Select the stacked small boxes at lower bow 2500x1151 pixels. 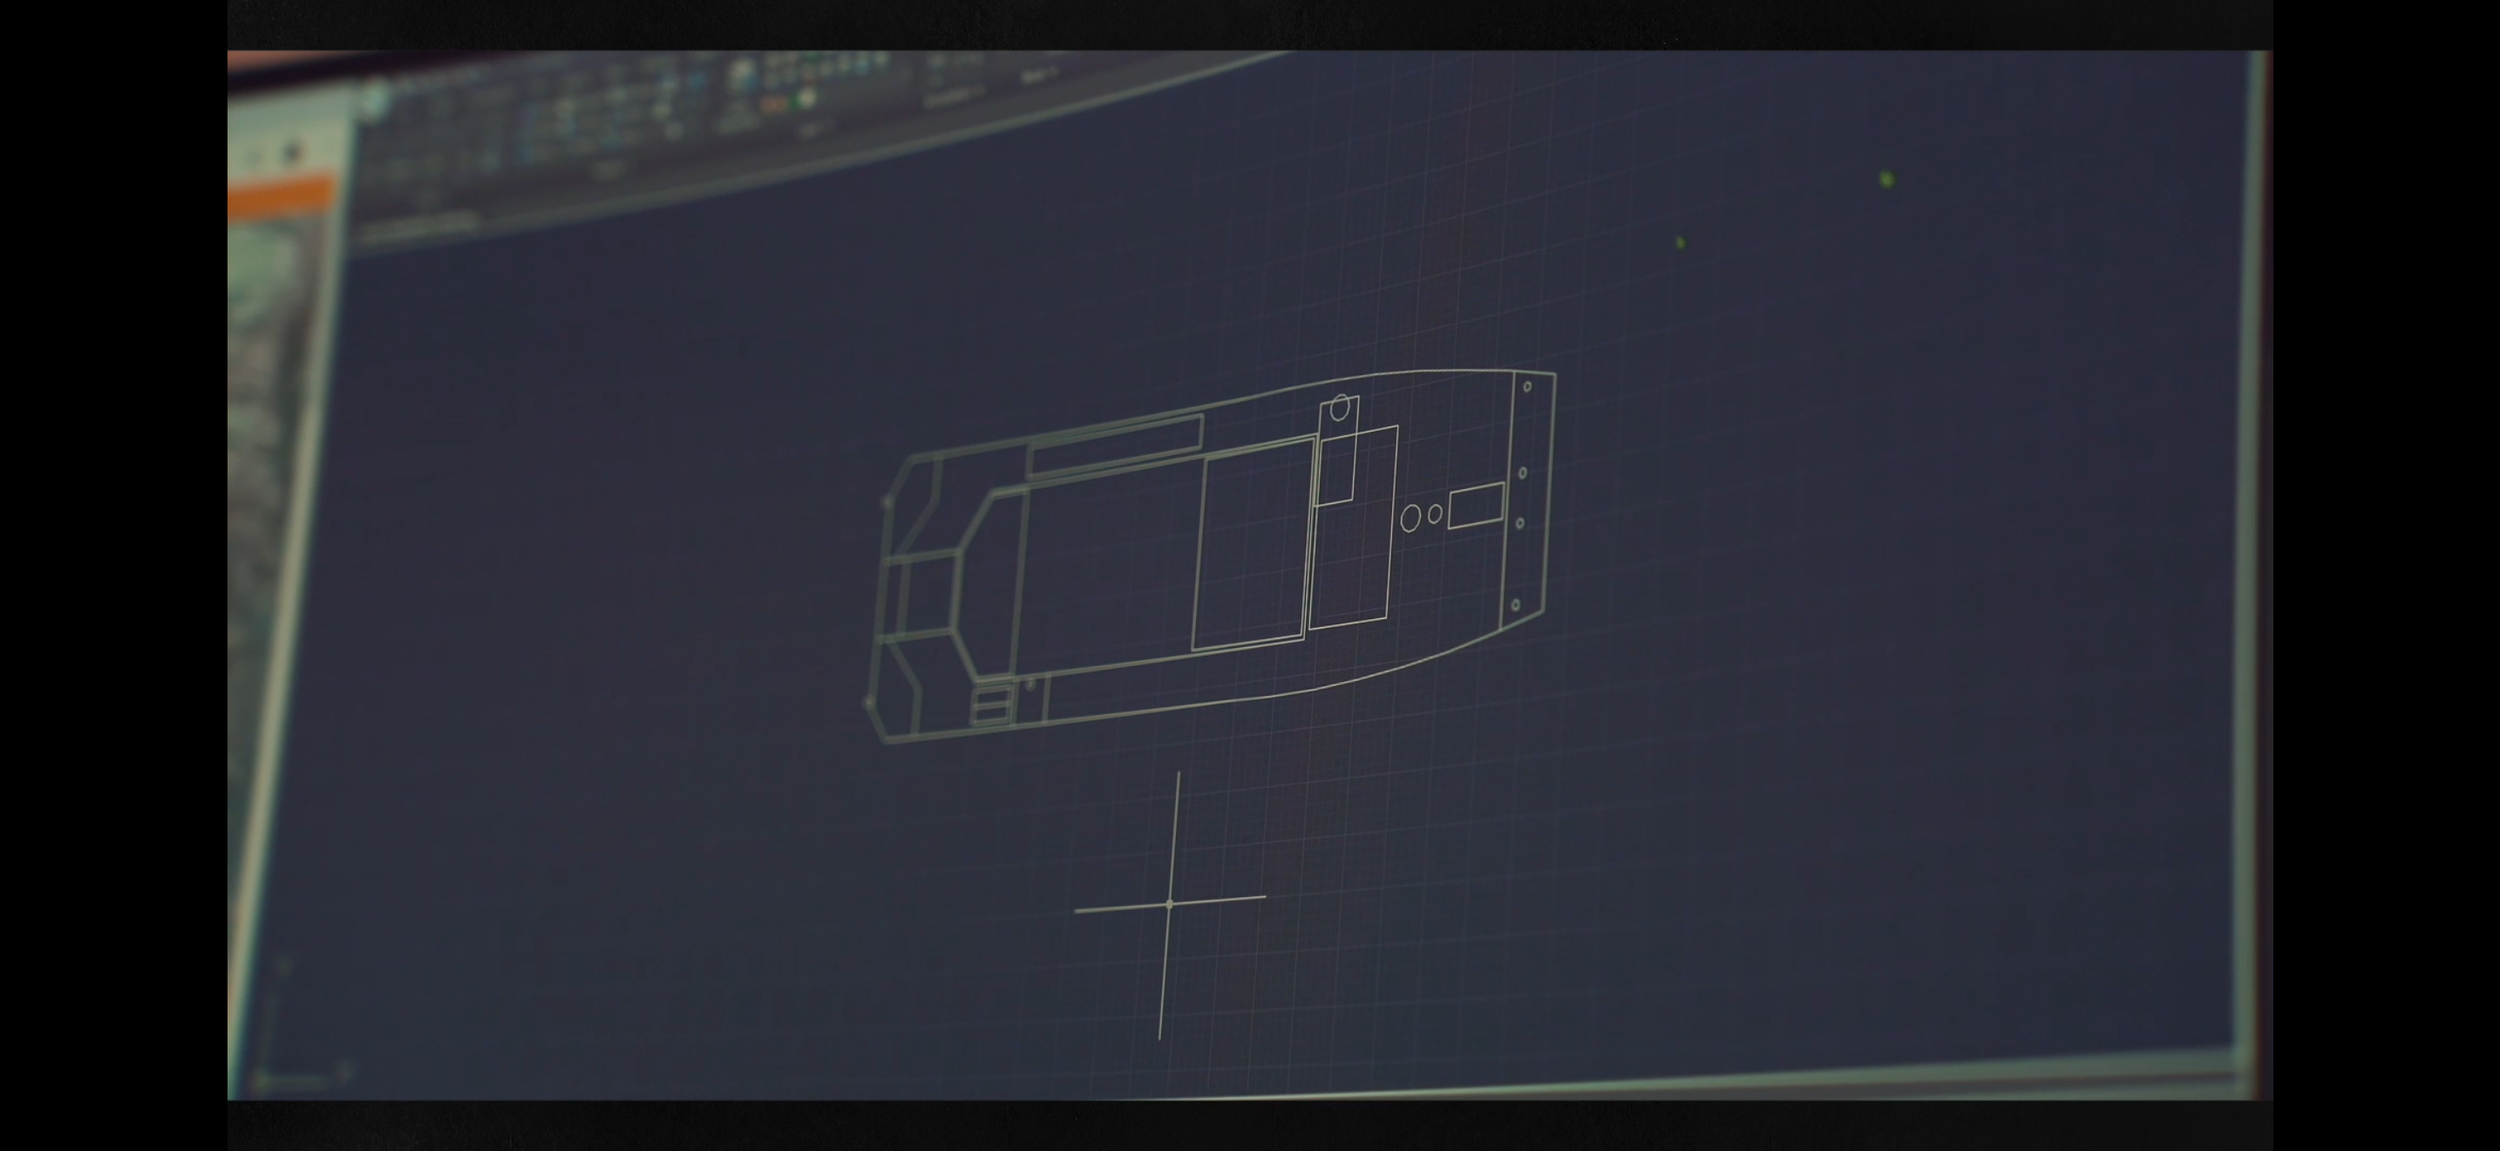coord(990,706)
